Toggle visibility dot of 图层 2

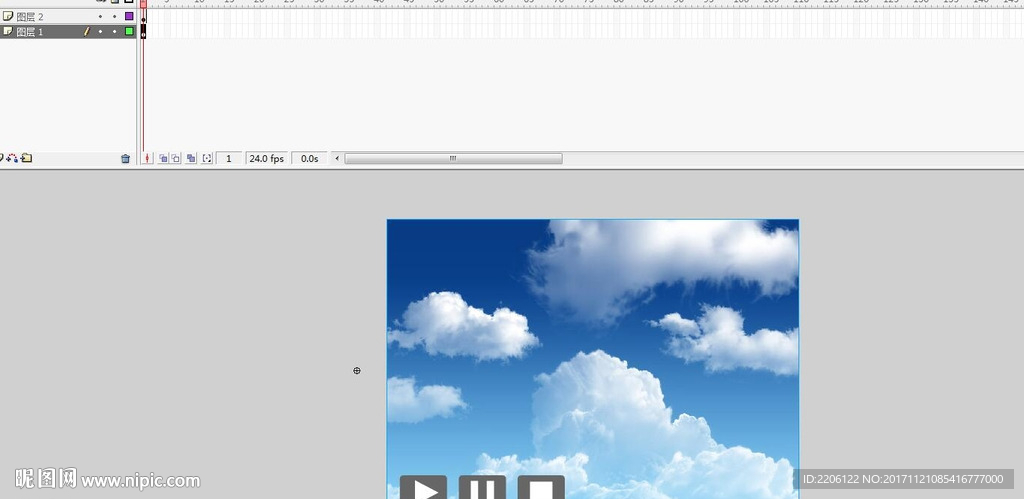(x=100, y=16)
